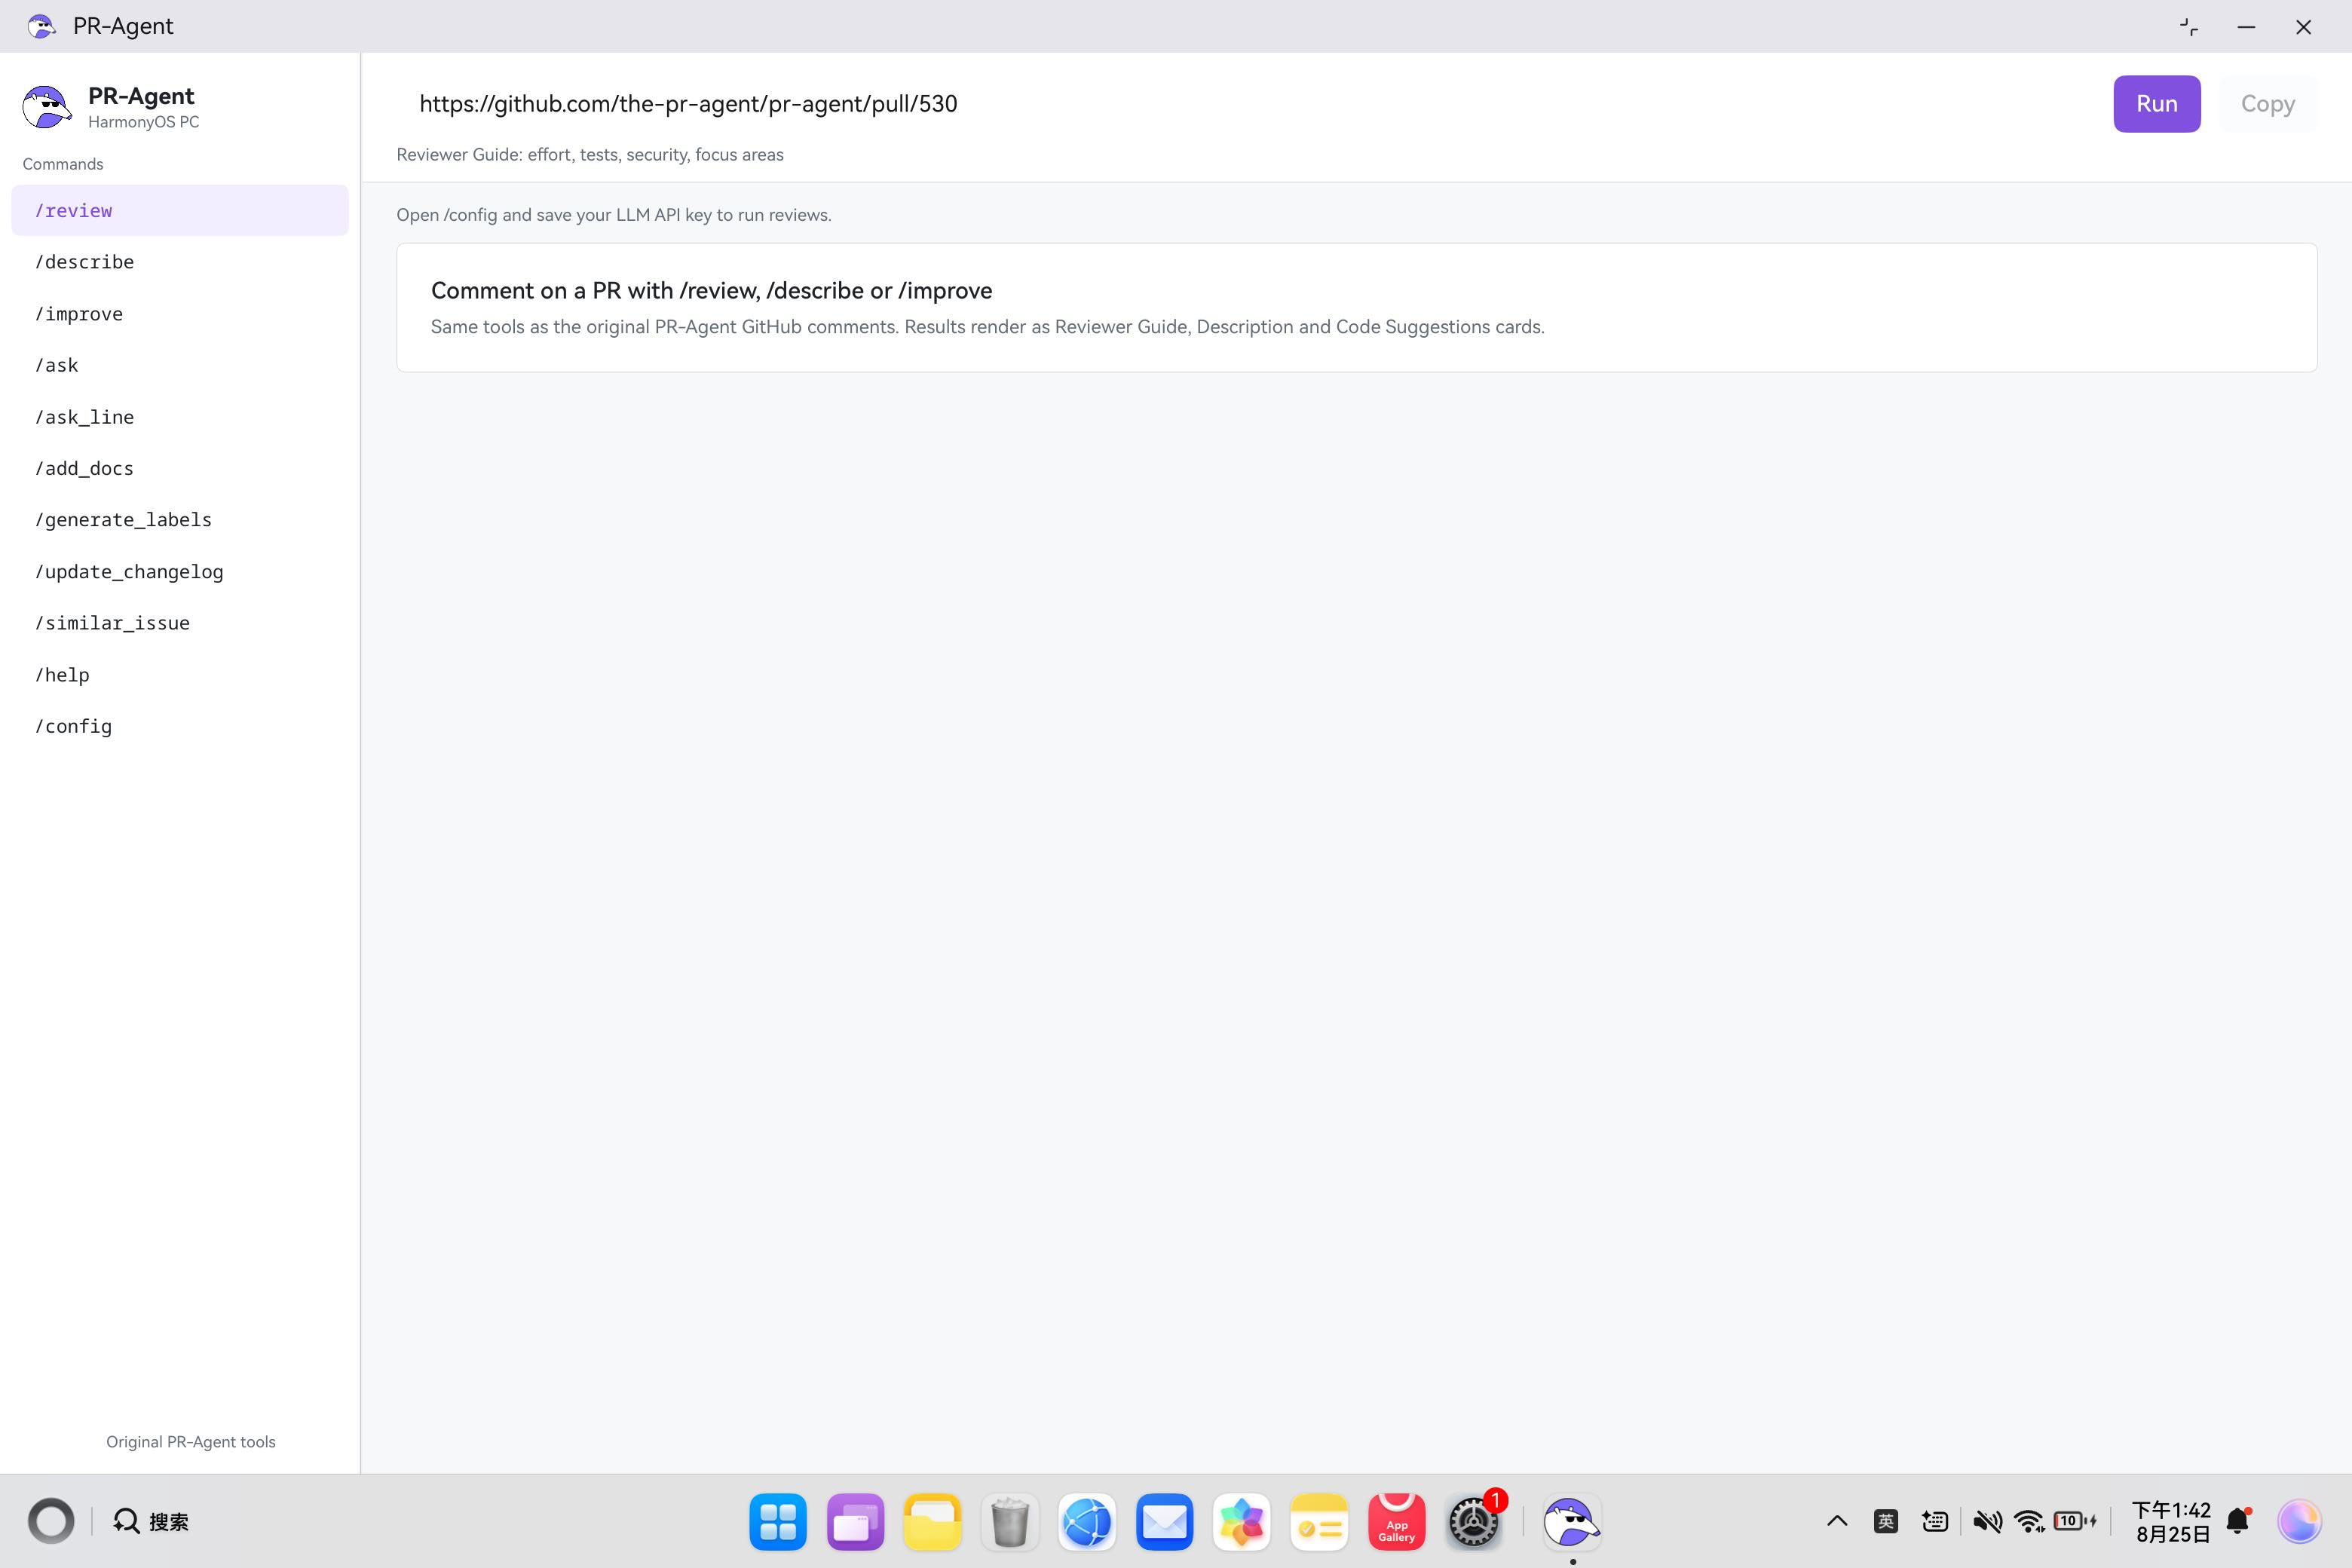Image resolution: width=2352 pixels, height=1568 pixels.
Task: Expand the hidden tray icons chevron
Action: (x=1837, y=1521)
